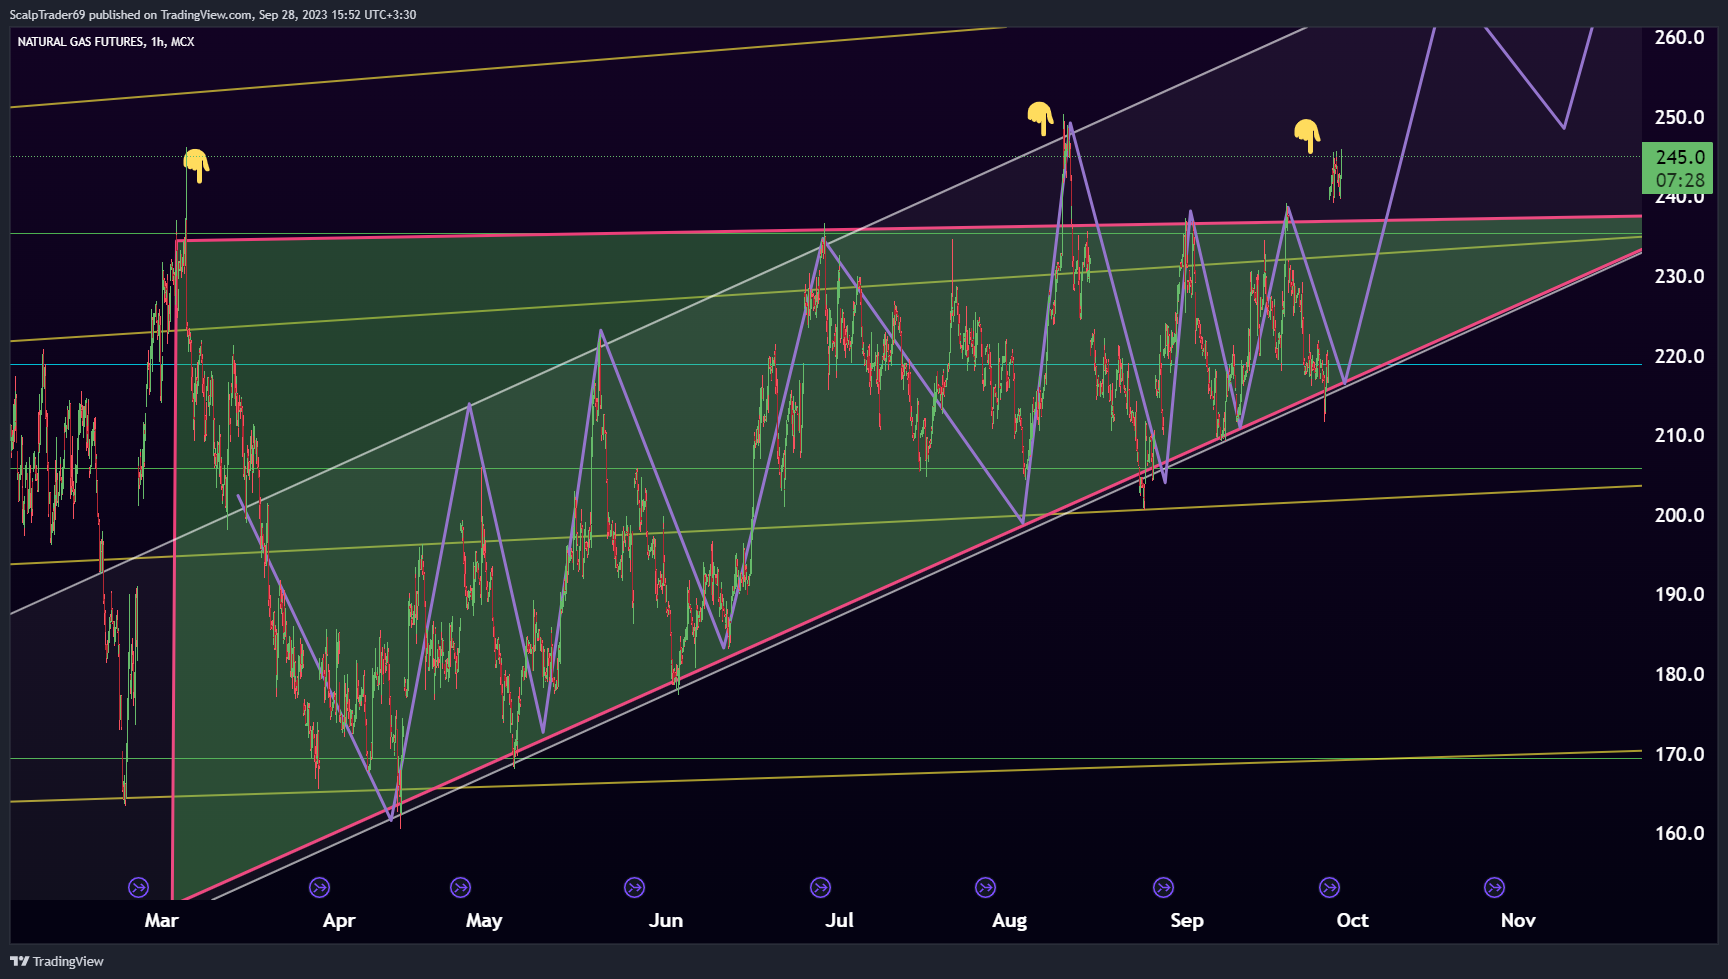This screenshot has height=979, width=1728.
Task: Click the NATURAL GAS FUTURES, 1h, MCX title
Action: tap(106, 42)
